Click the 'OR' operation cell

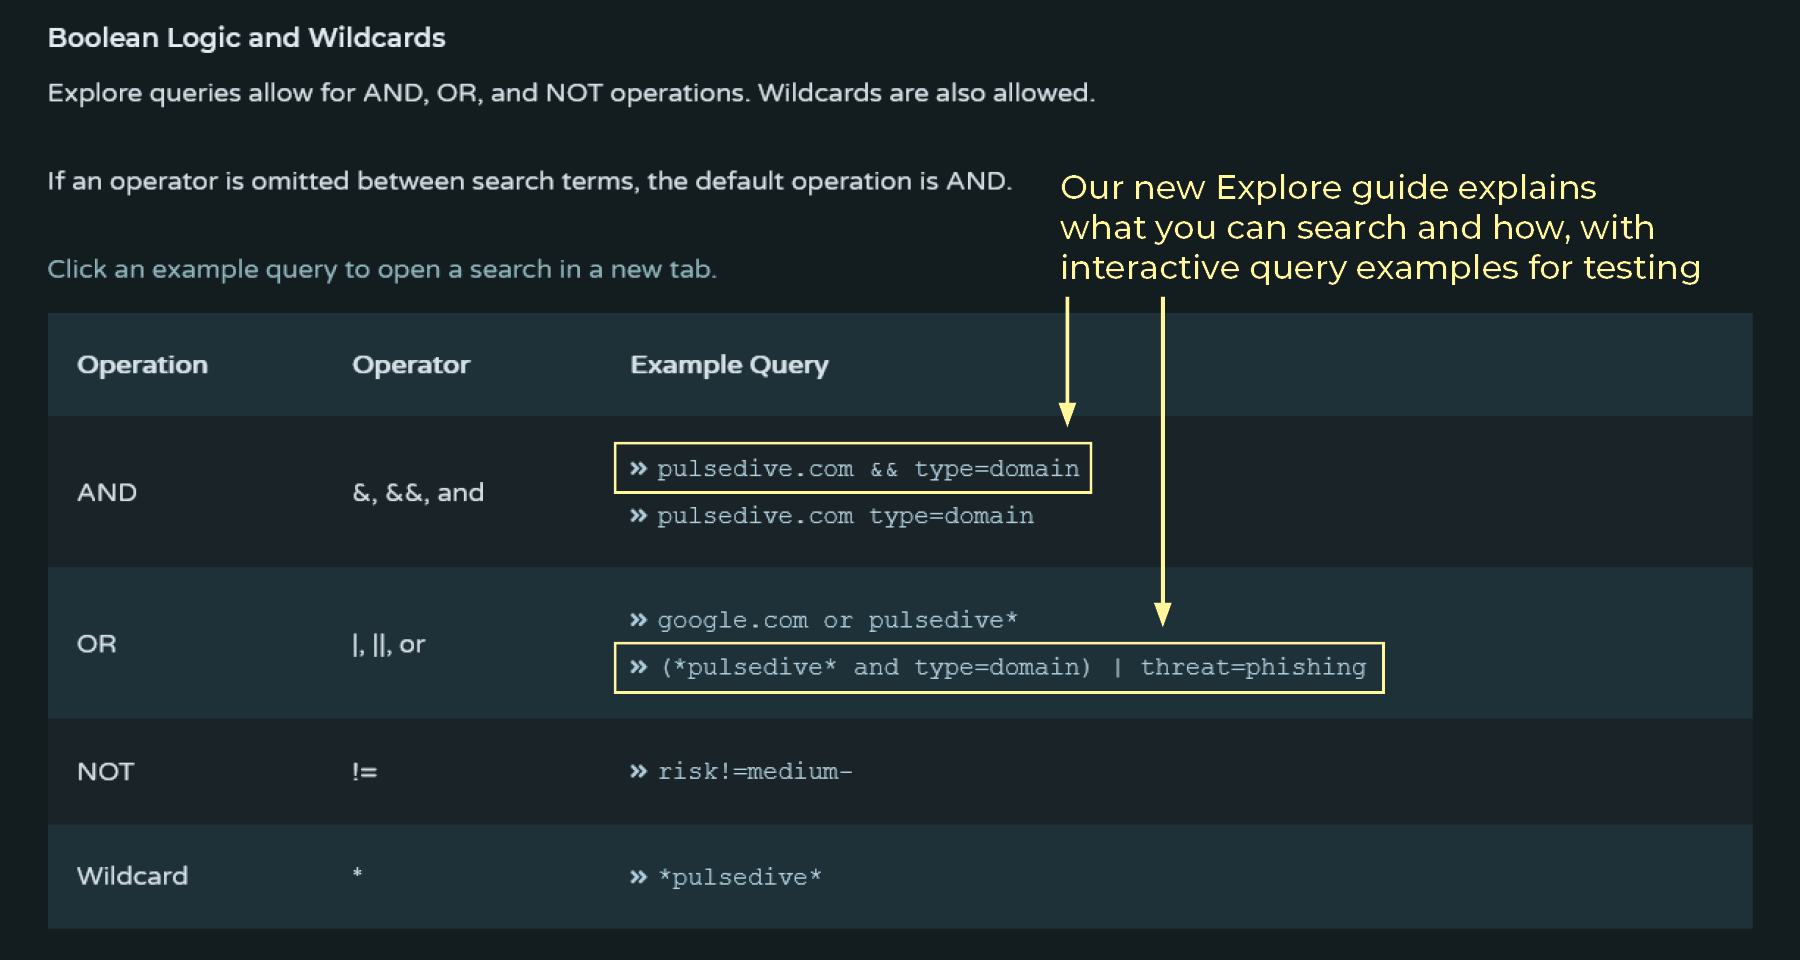pyautogui.click(x=97, y=644)
